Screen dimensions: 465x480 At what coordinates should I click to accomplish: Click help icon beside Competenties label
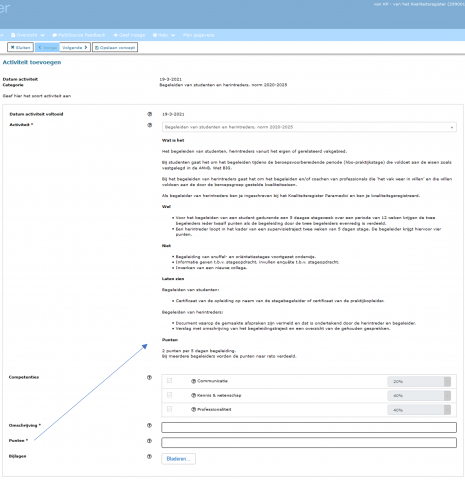click(149, 377)
